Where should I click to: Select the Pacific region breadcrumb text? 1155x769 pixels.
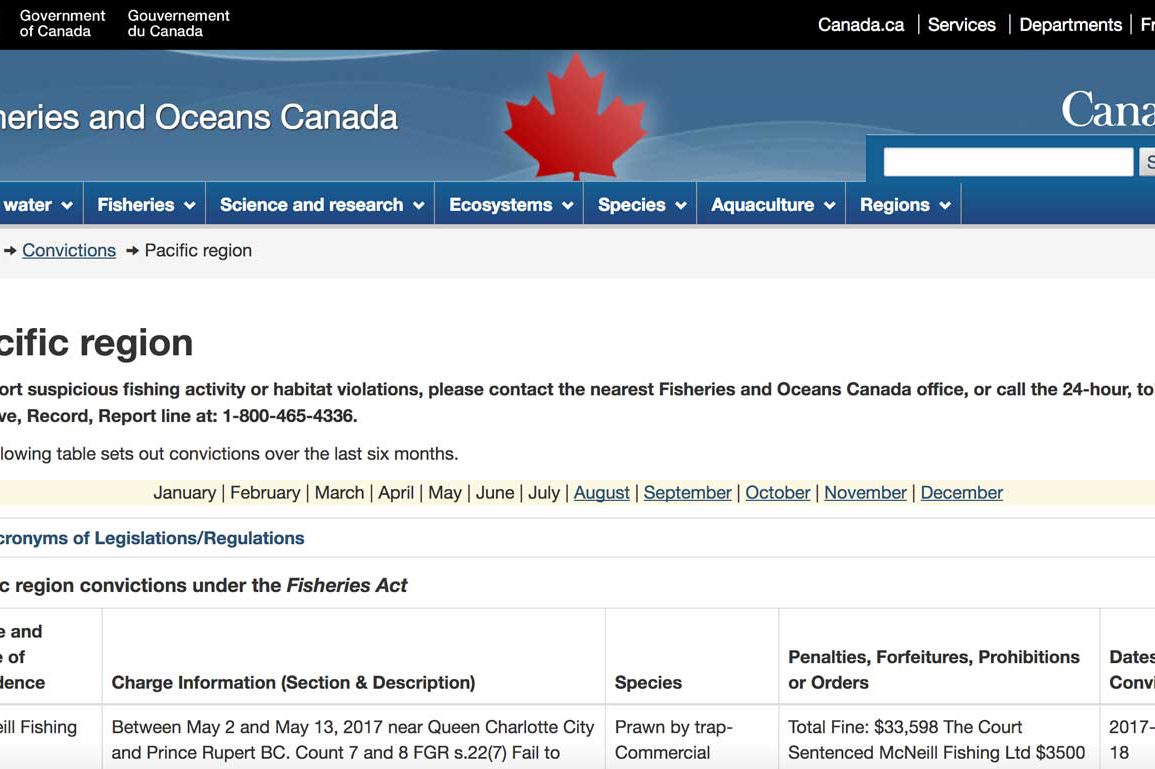pos(198,250)
